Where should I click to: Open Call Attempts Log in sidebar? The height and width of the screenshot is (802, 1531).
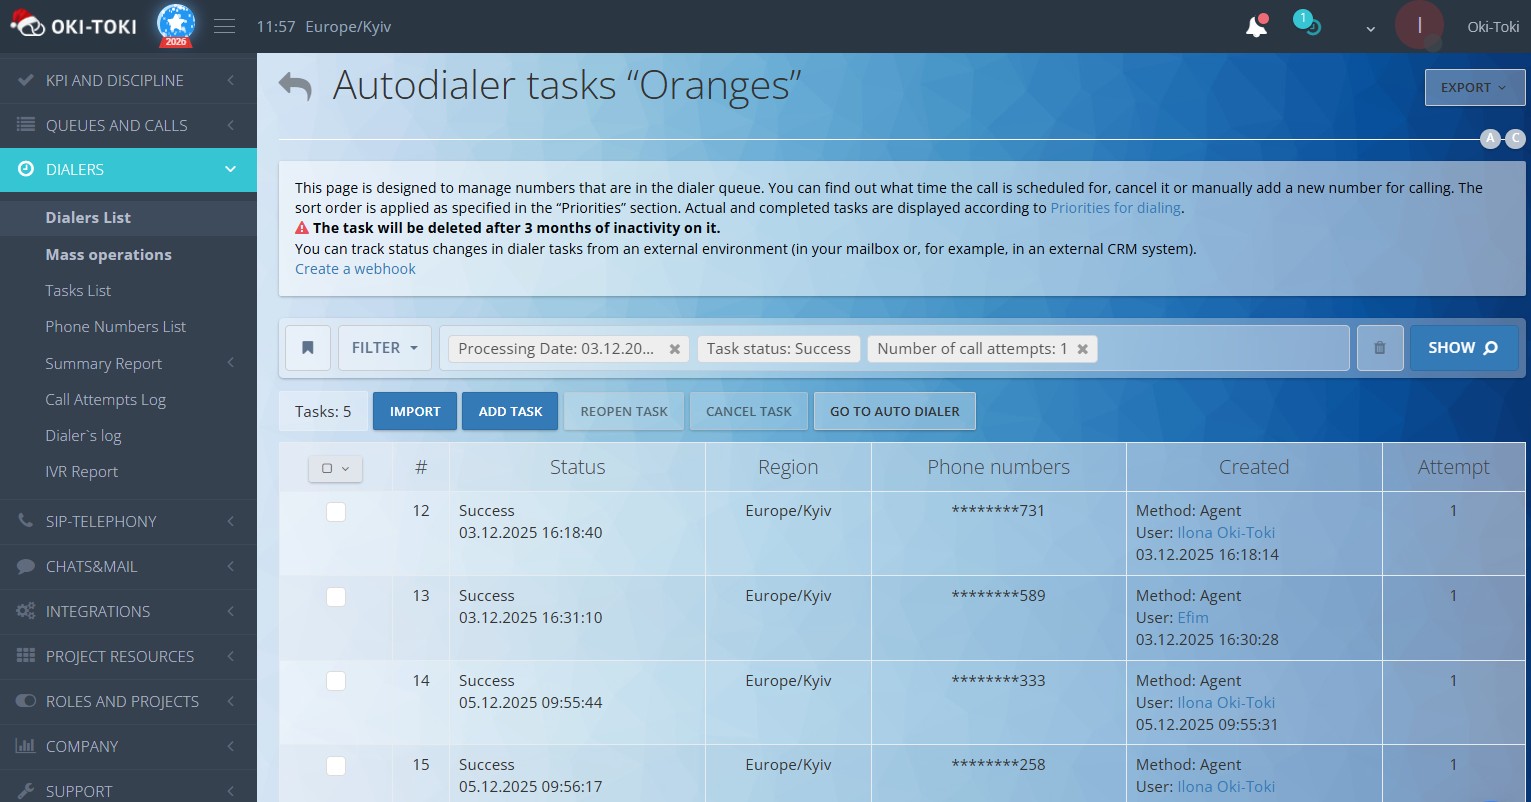point(105,400)
